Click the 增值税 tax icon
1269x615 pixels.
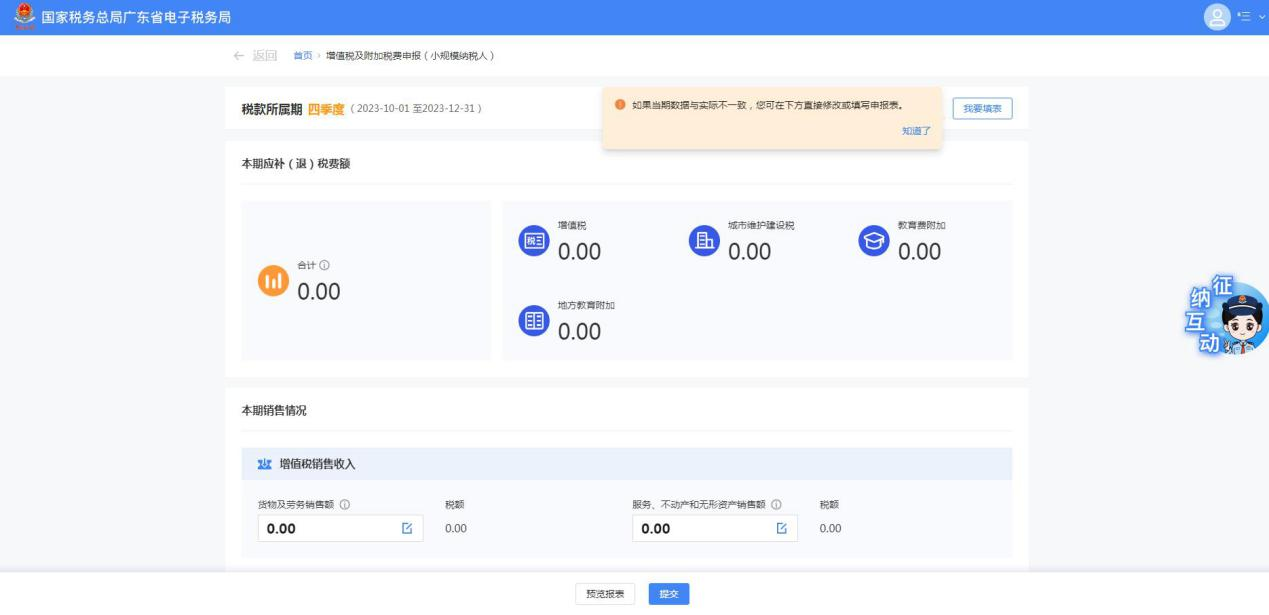[534, 241]
